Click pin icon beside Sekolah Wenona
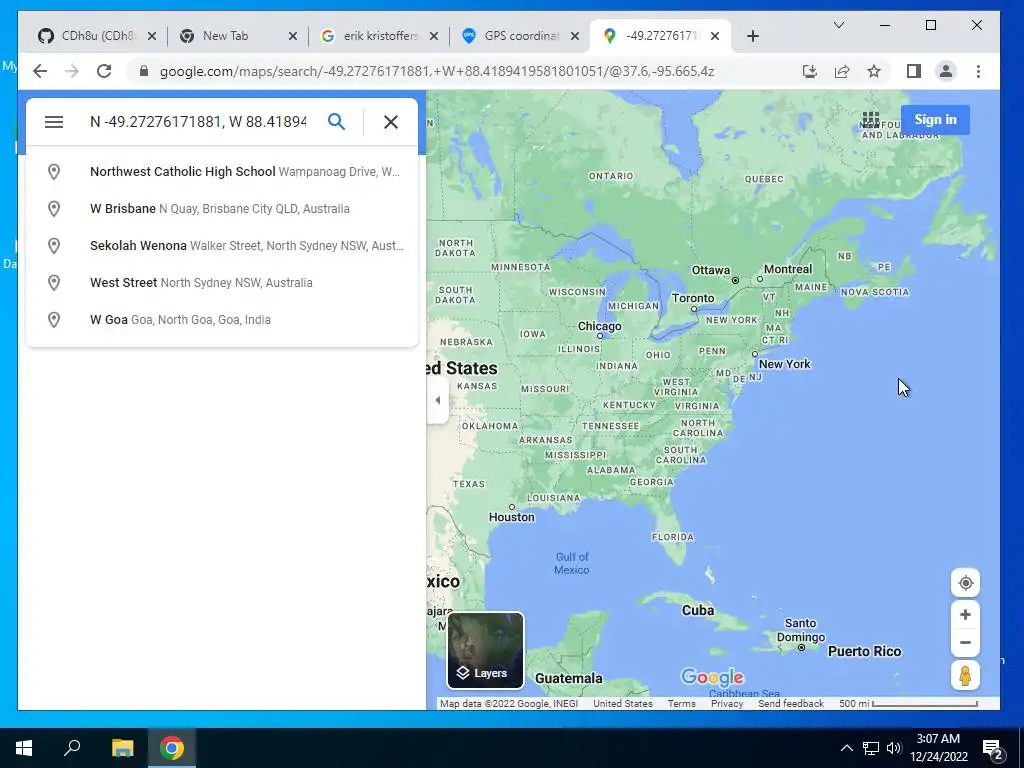The width and height of the screenshot is (1024, 768). [x=54, y=246]
